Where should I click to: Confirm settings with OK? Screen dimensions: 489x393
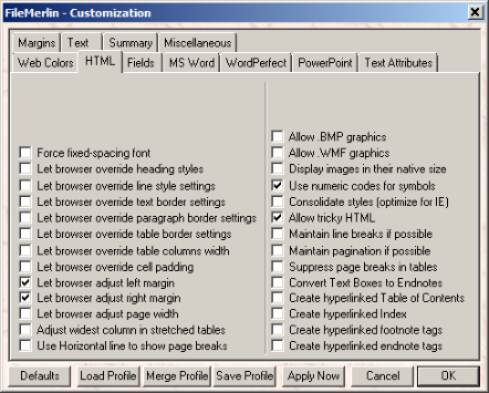click(448, 376)
